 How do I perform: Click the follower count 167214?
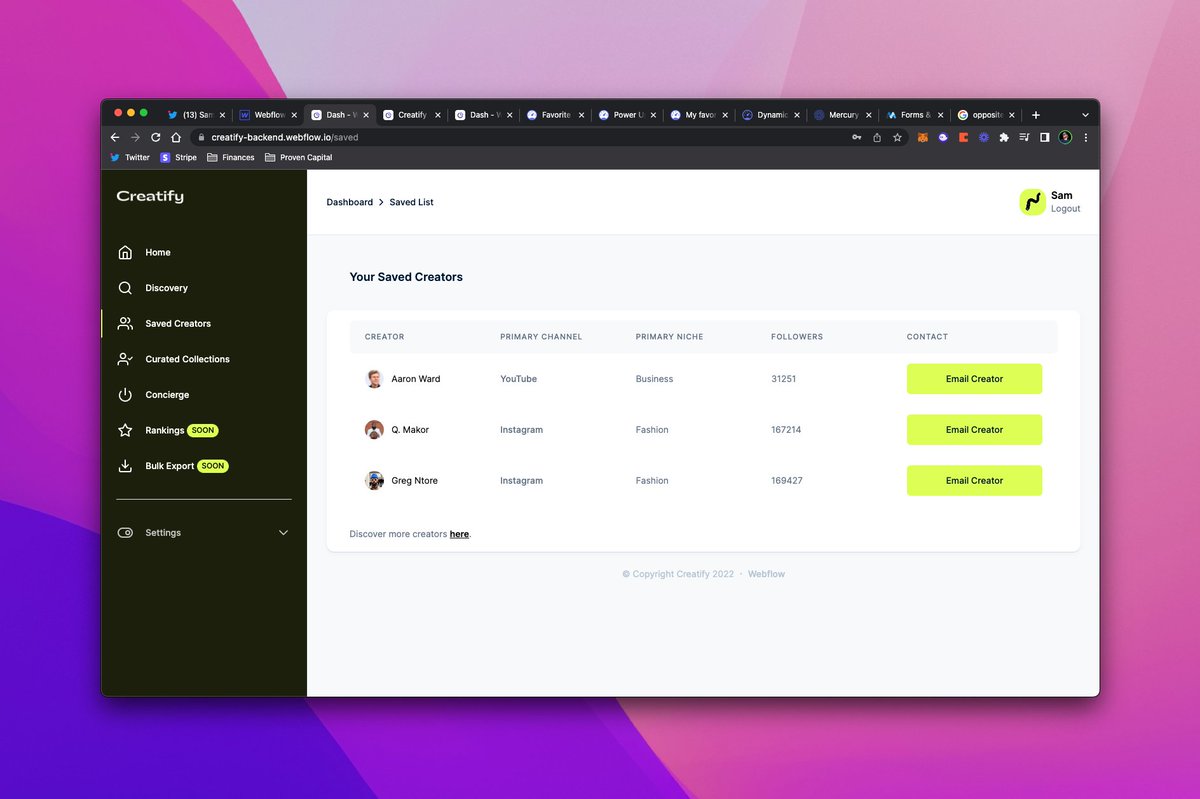786,430
